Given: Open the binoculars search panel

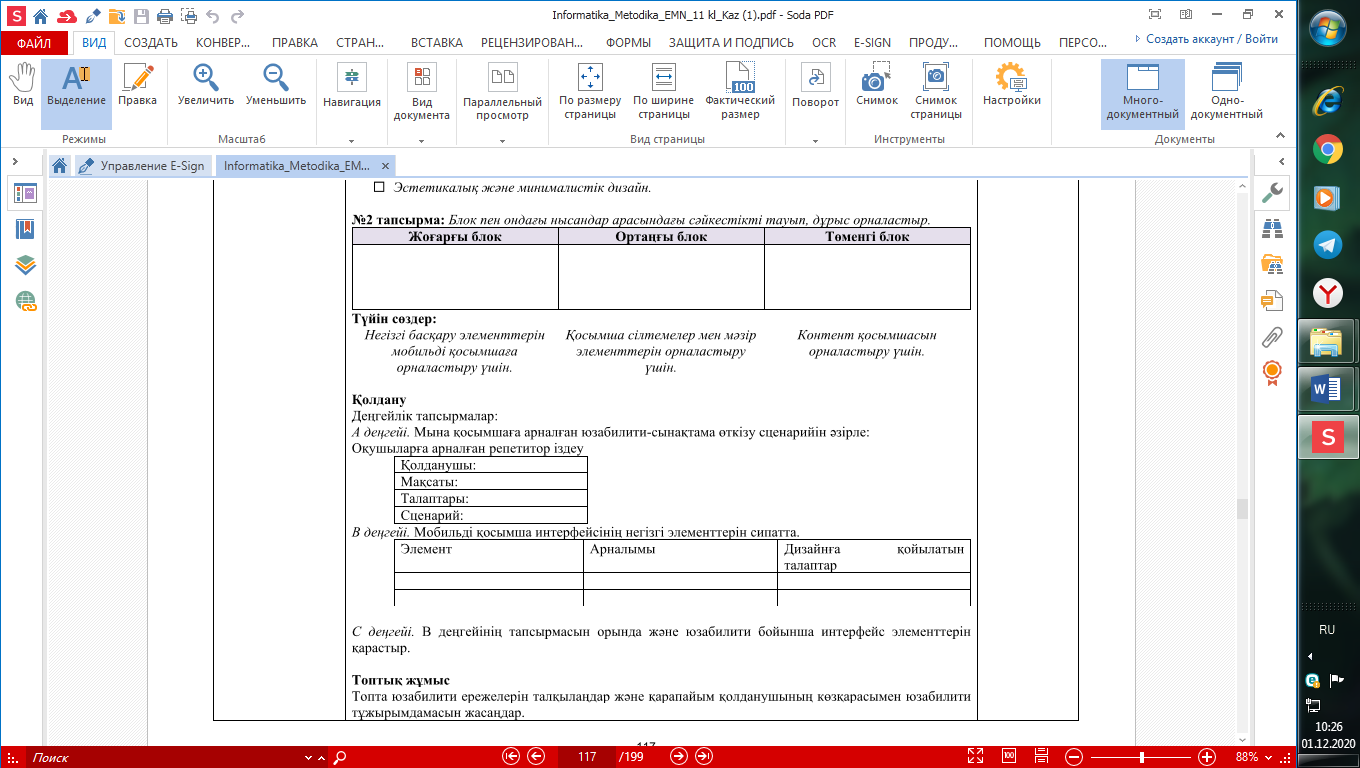Looking at the screenshot, I should 1272,229.
